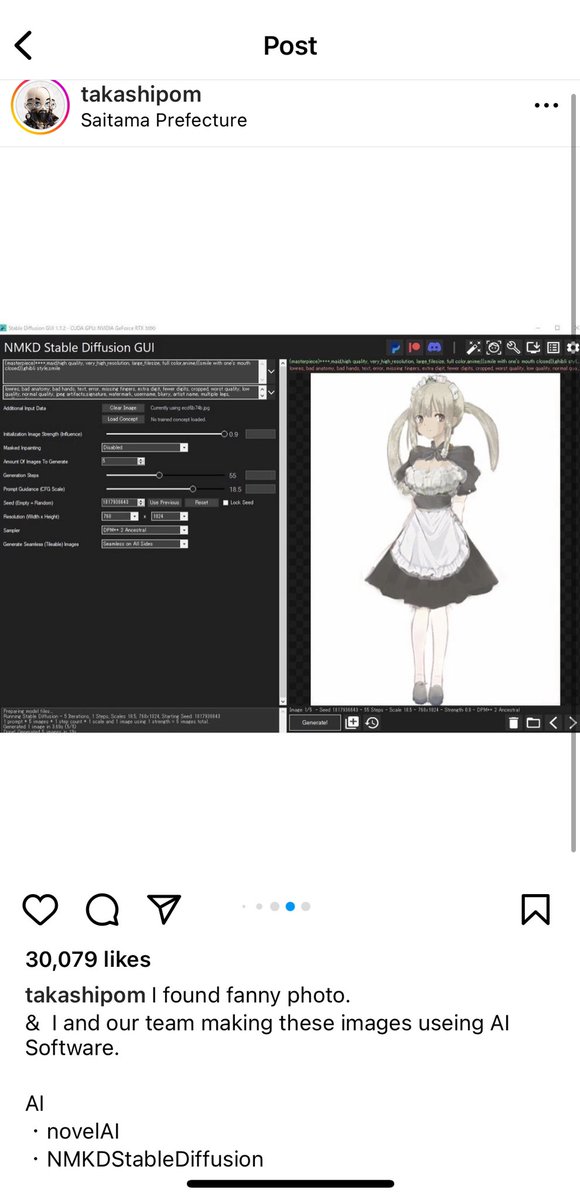The width and height of the screenshot is (580, 1200).
Task: Click the Load Concept button
Action: [x=123, y=419]
